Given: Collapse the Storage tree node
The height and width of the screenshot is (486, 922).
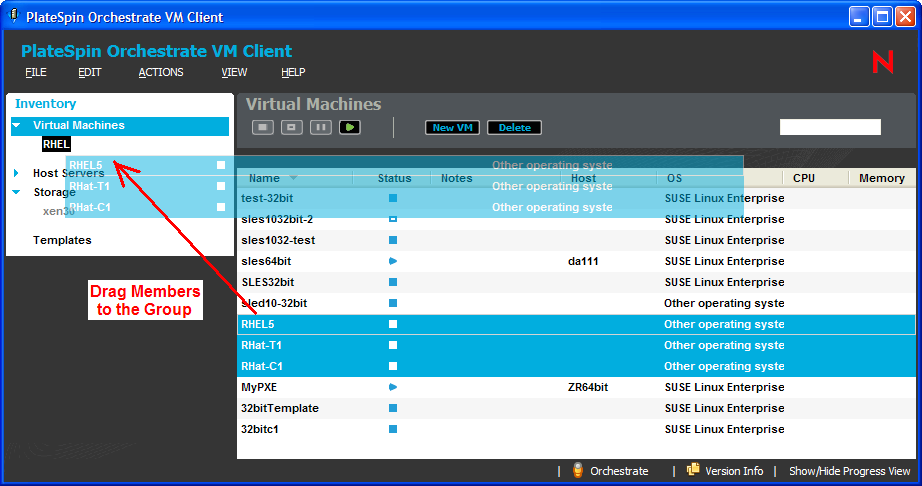Looking at the screenshot, I should tap(16, 192).
